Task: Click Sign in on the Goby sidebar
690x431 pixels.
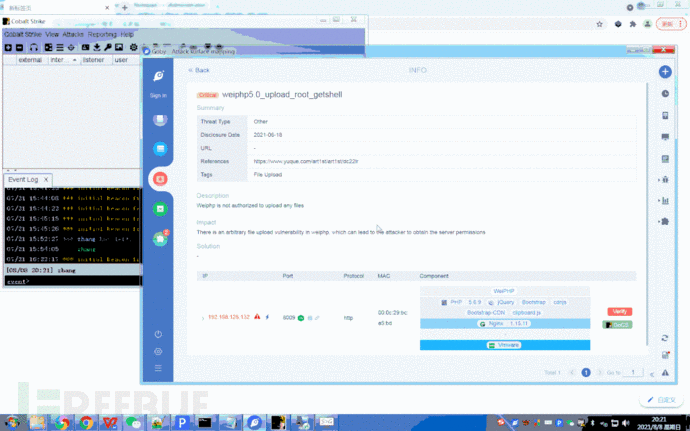Action: 158,96
